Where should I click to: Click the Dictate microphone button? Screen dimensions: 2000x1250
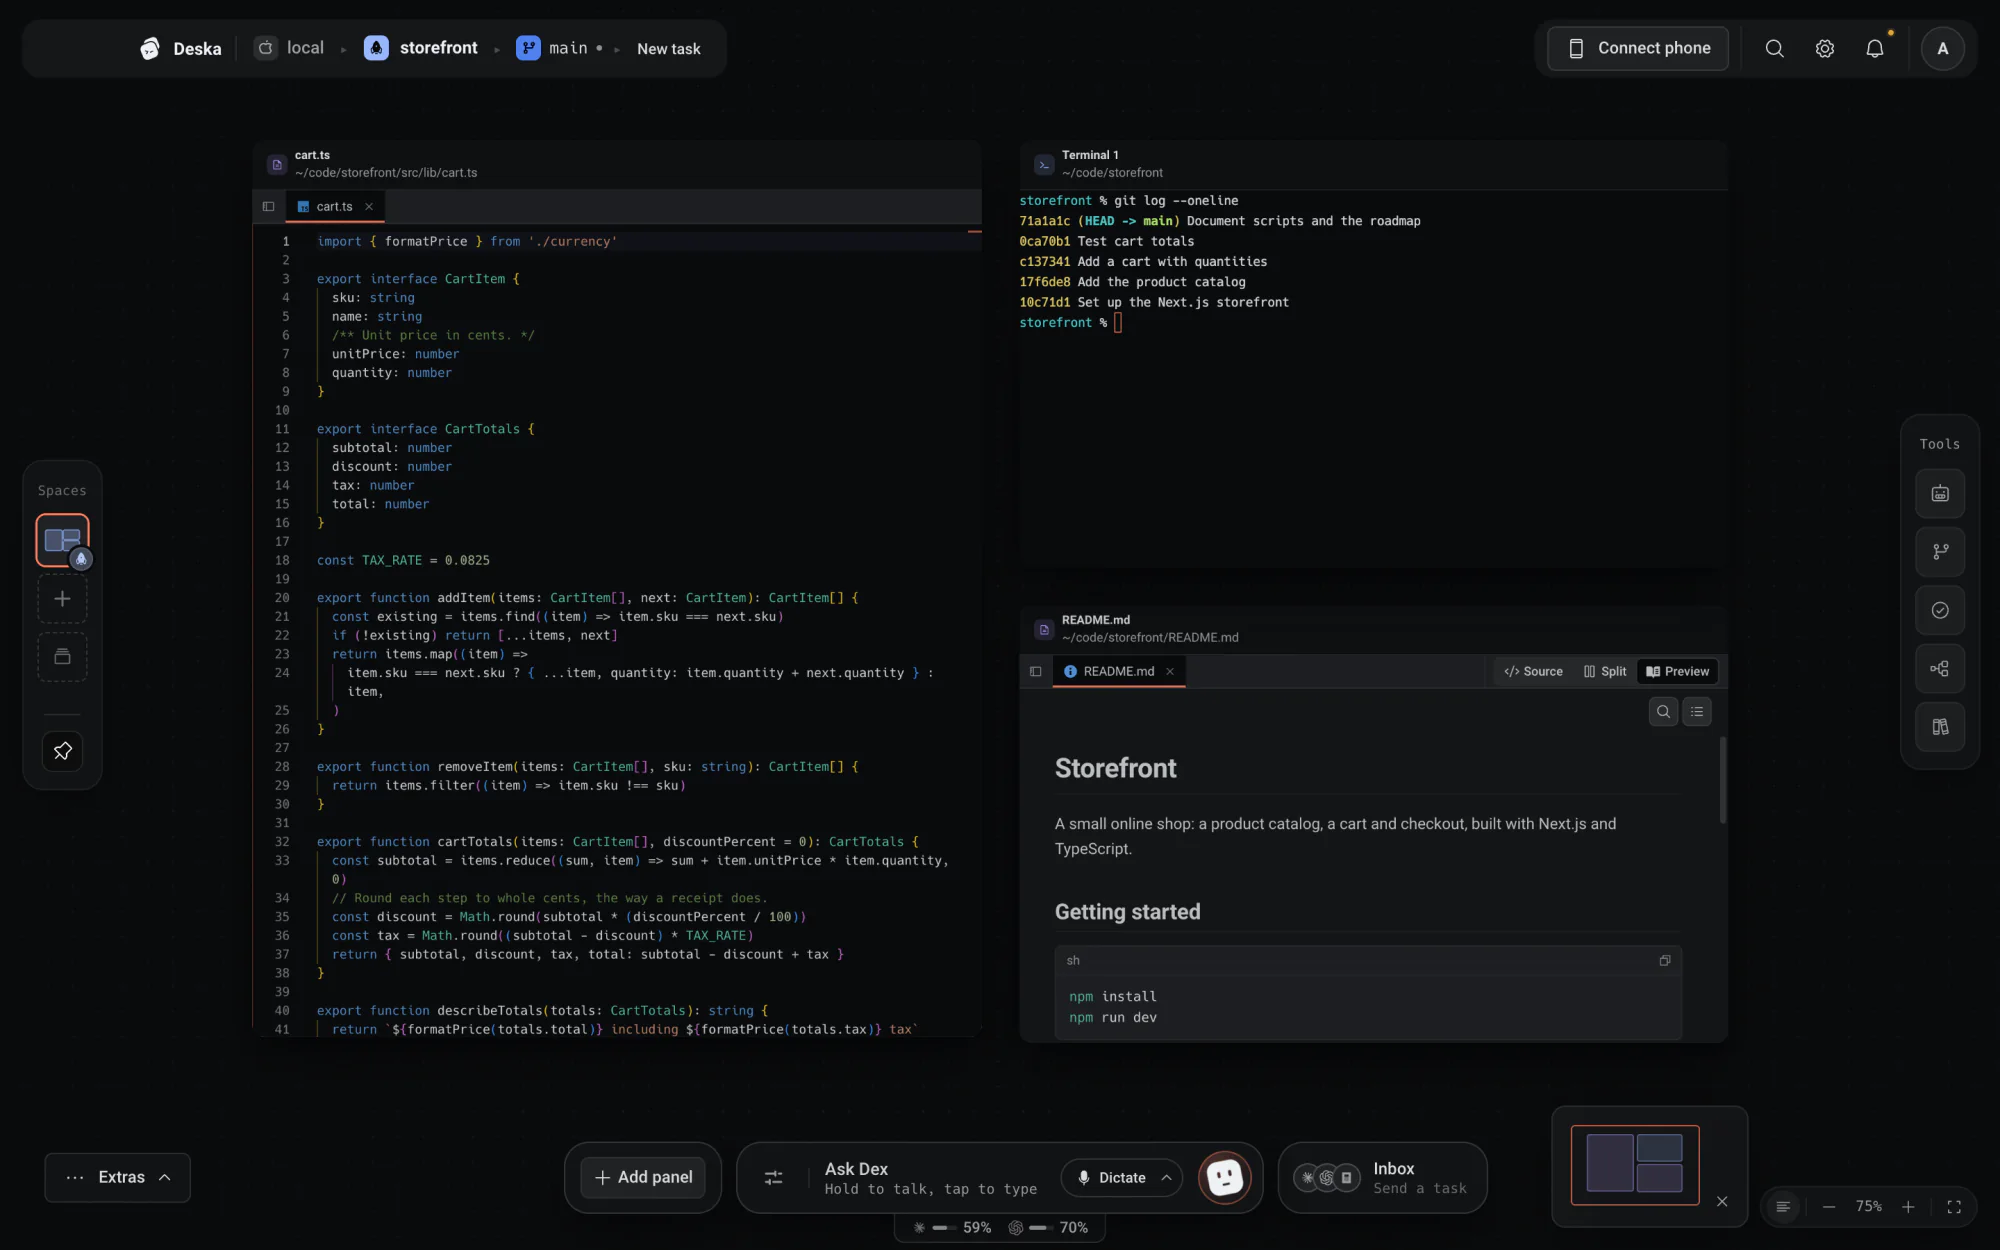click(1111, 1178)
